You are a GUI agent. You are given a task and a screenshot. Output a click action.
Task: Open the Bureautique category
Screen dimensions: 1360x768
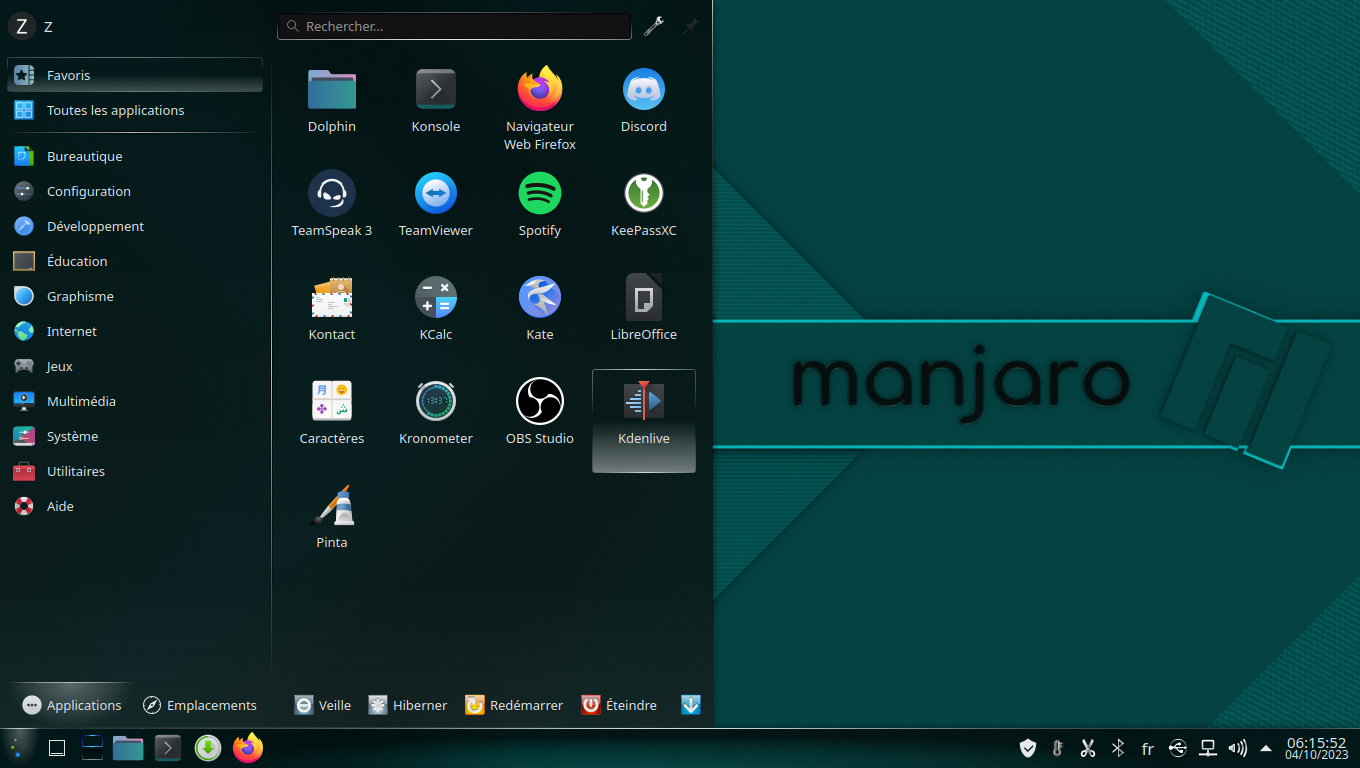135,156
